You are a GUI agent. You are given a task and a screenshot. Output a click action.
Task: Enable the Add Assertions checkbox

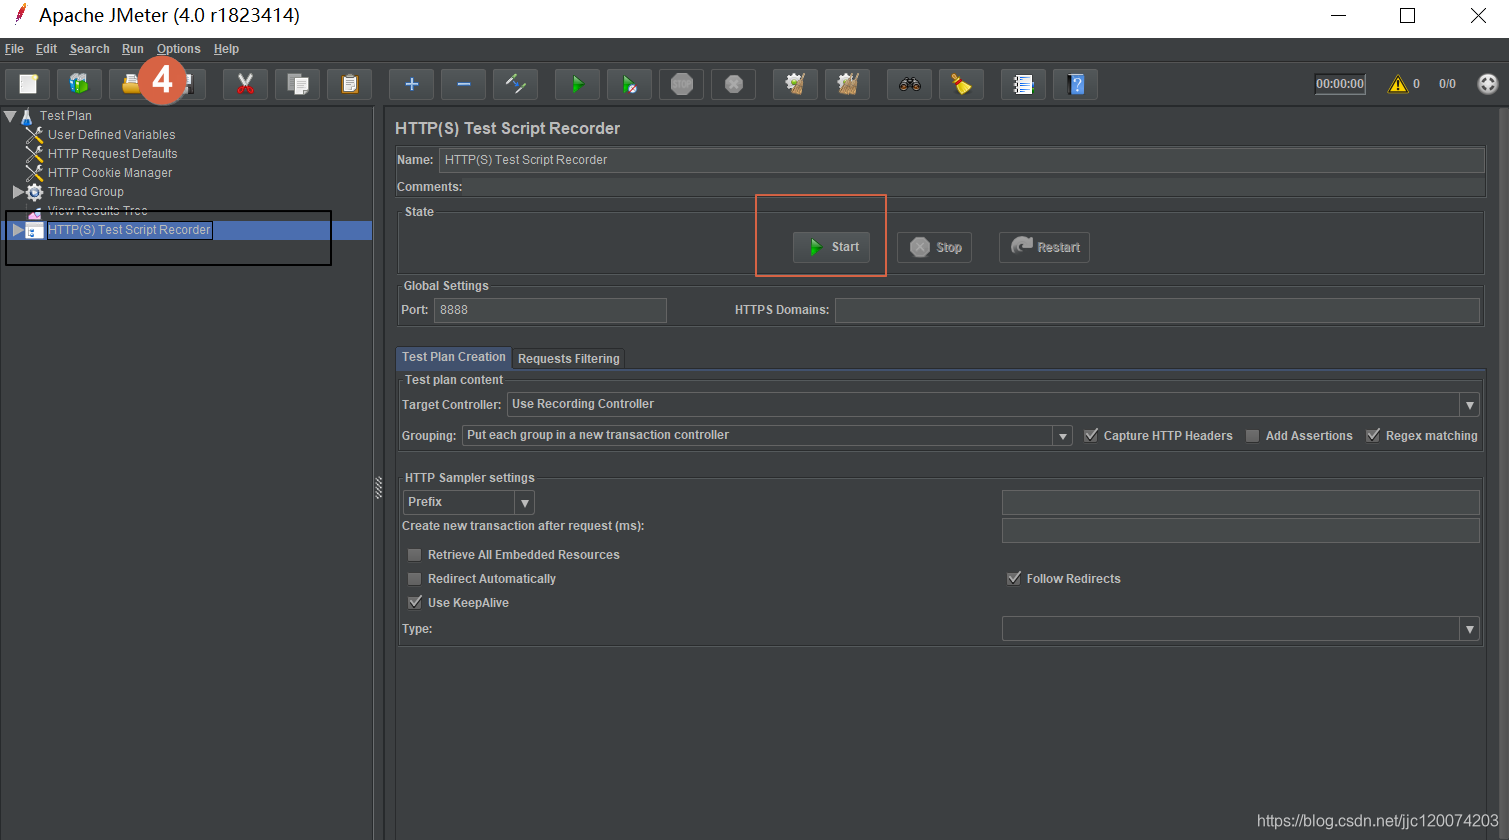pyautogui.click(x=1253, y=436)
